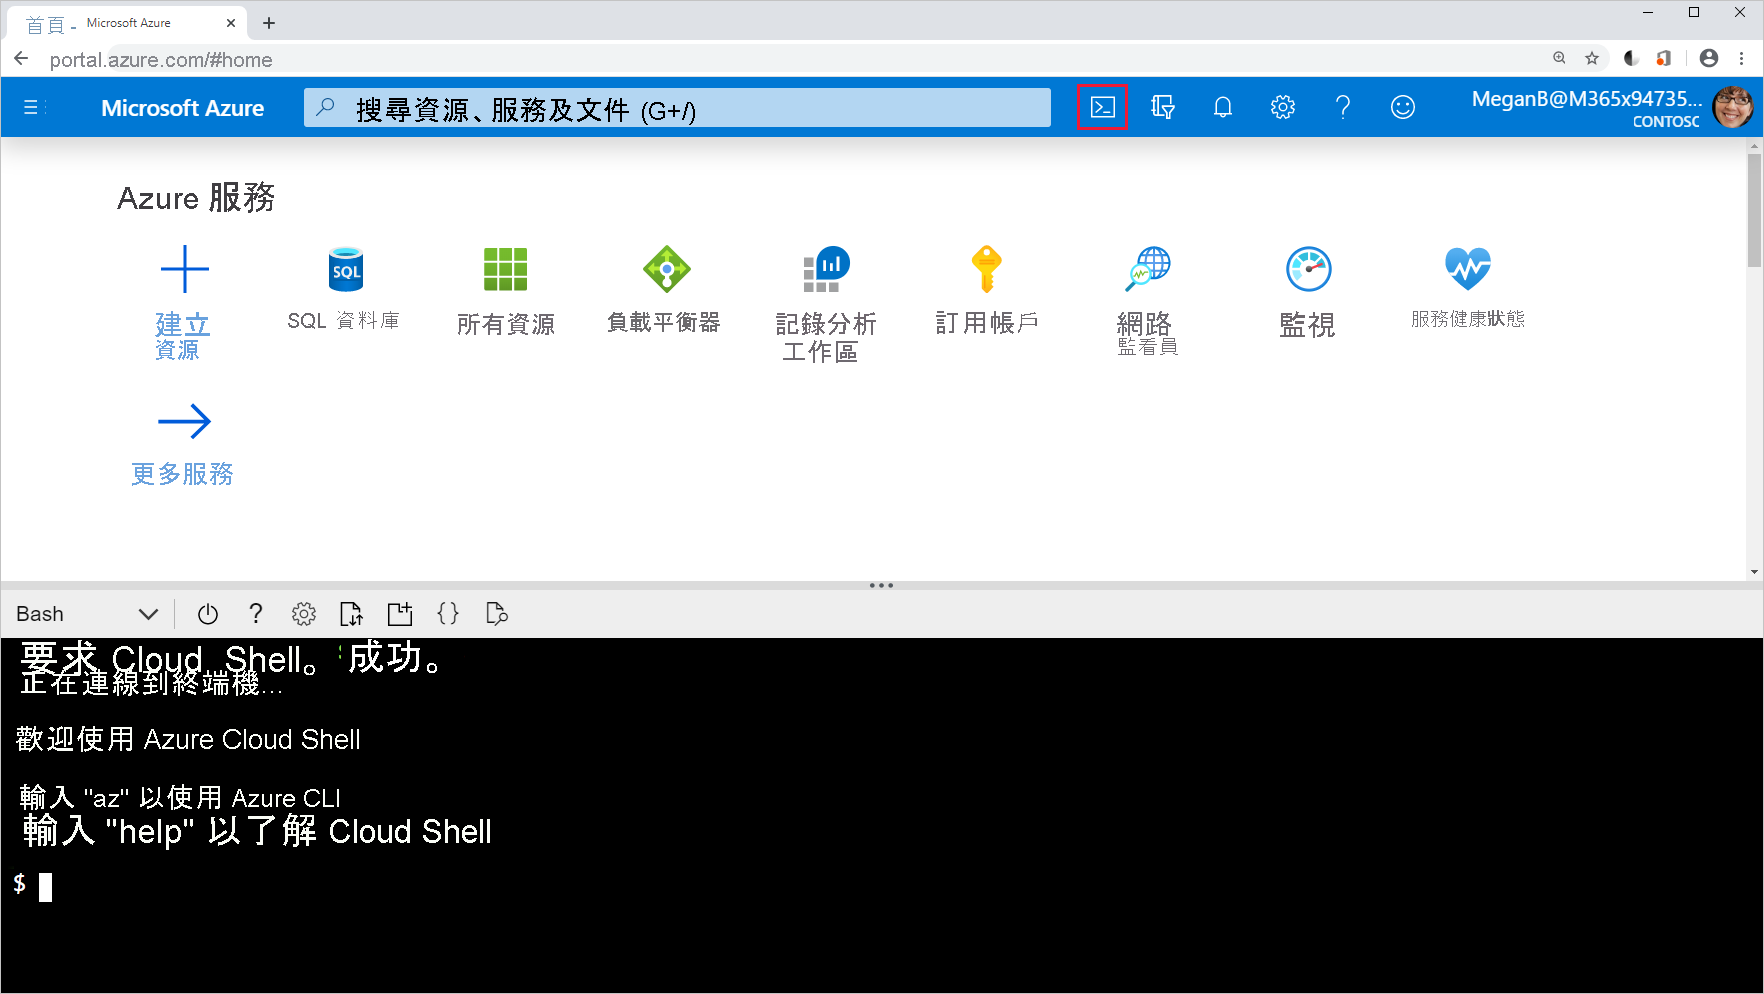Click the 訂用帳戶 label
Image resolution: width=1764 pixels, height=994 pixels.
[x=986, y=323]
